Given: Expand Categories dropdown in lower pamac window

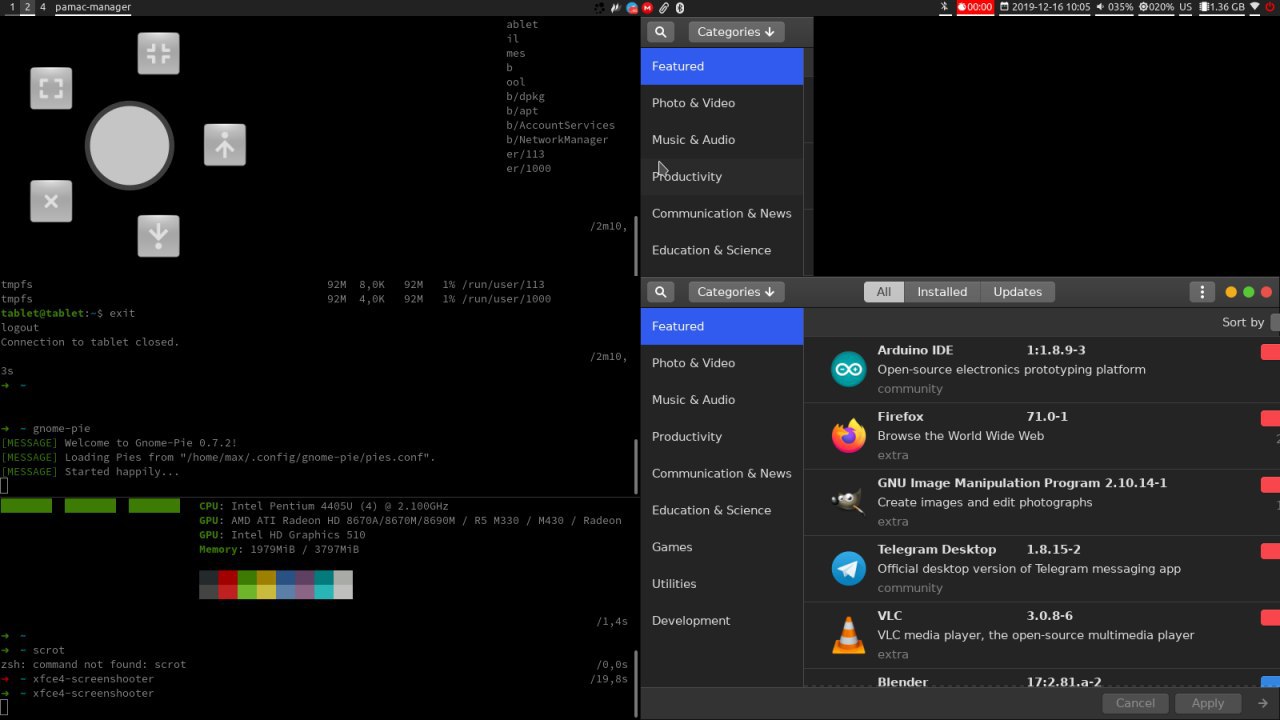Looking at the screenshot, I should pos(736,292).
